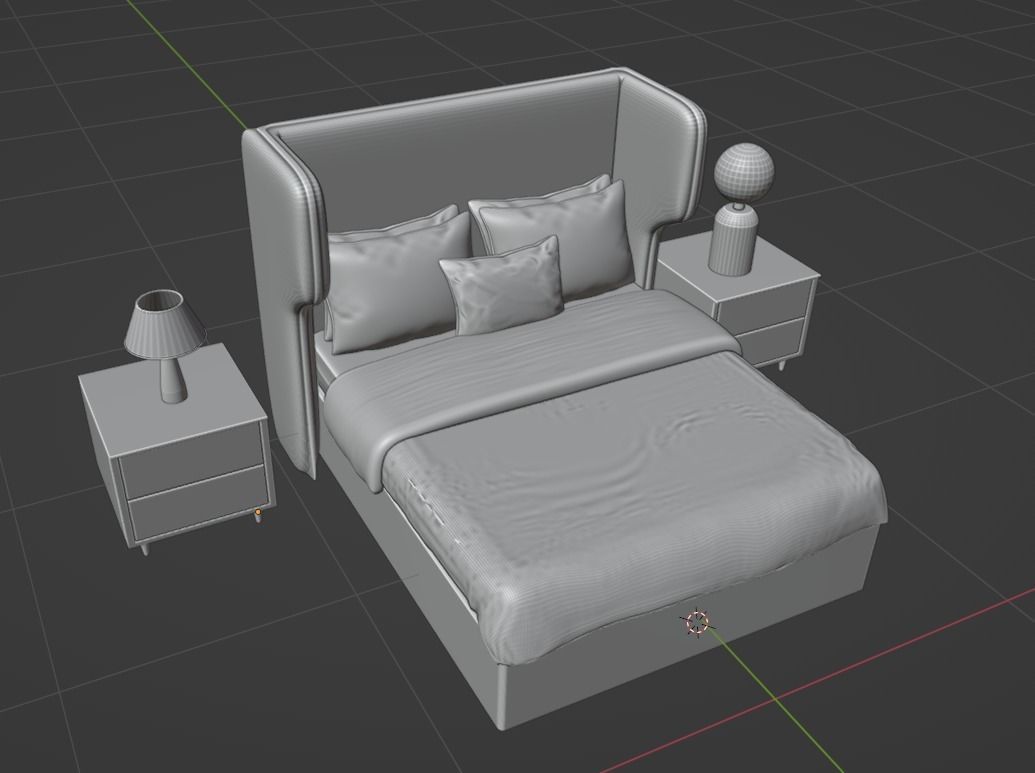Select the conical lampshade on left nightstand

click(x=164, y=324)
